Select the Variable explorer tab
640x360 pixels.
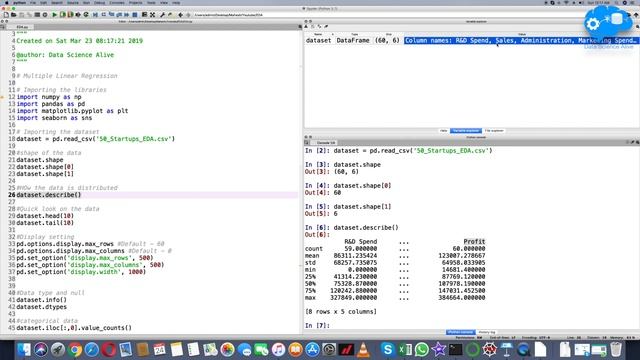pyautogui.click(x=466, y=131)
